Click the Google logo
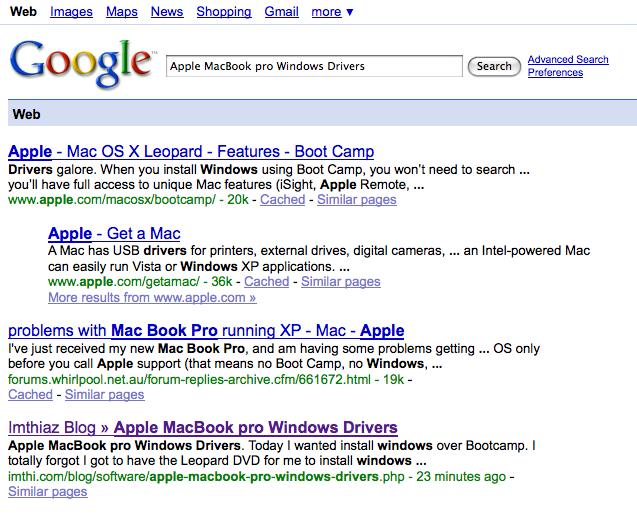The image size is (637, 515). [x=82, y=64]
